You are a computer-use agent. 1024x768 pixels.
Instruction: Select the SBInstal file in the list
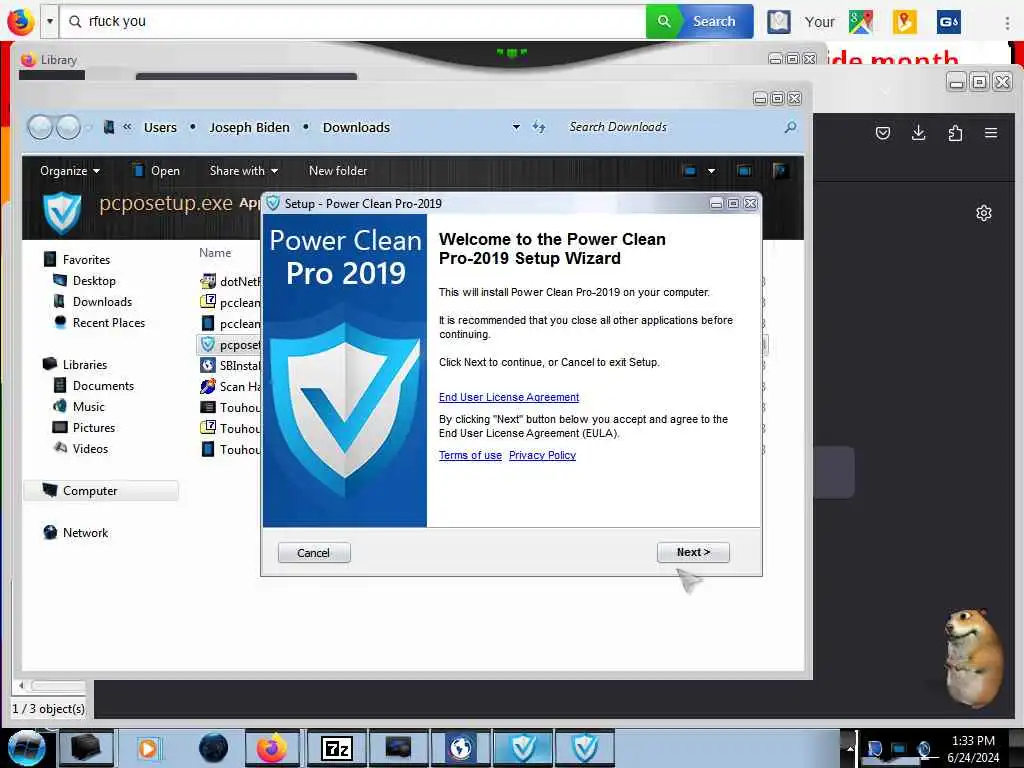229,366
